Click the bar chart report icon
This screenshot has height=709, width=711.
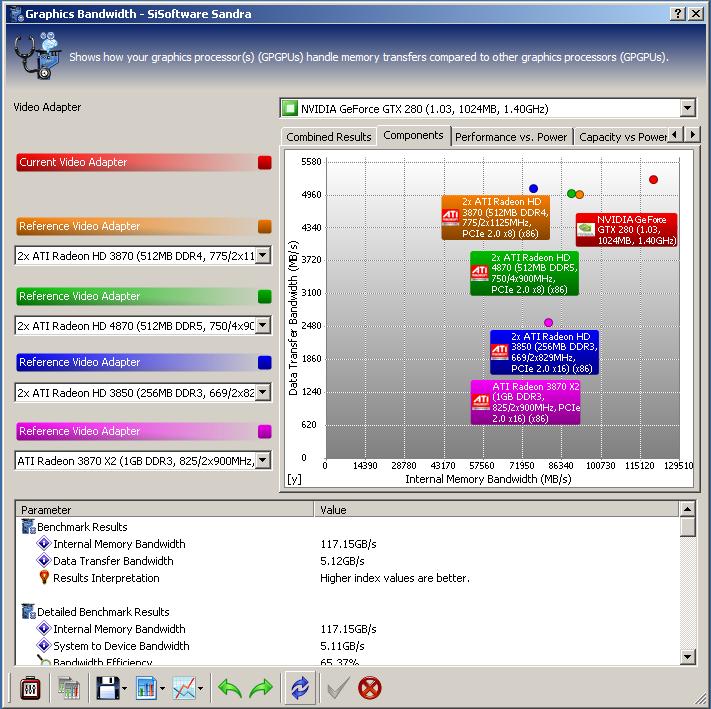pos(146,688)
